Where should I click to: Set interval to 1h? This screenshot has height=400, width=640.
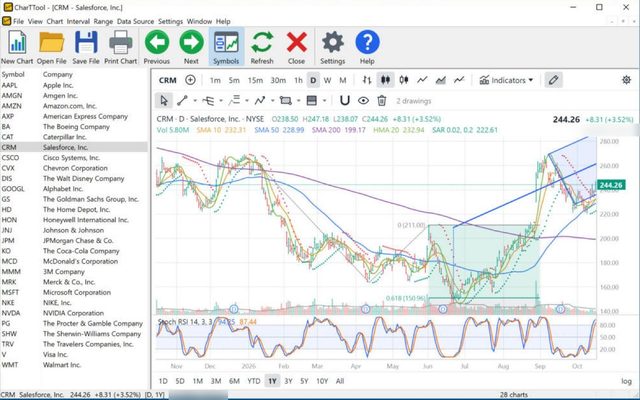[x=298, y=80]
